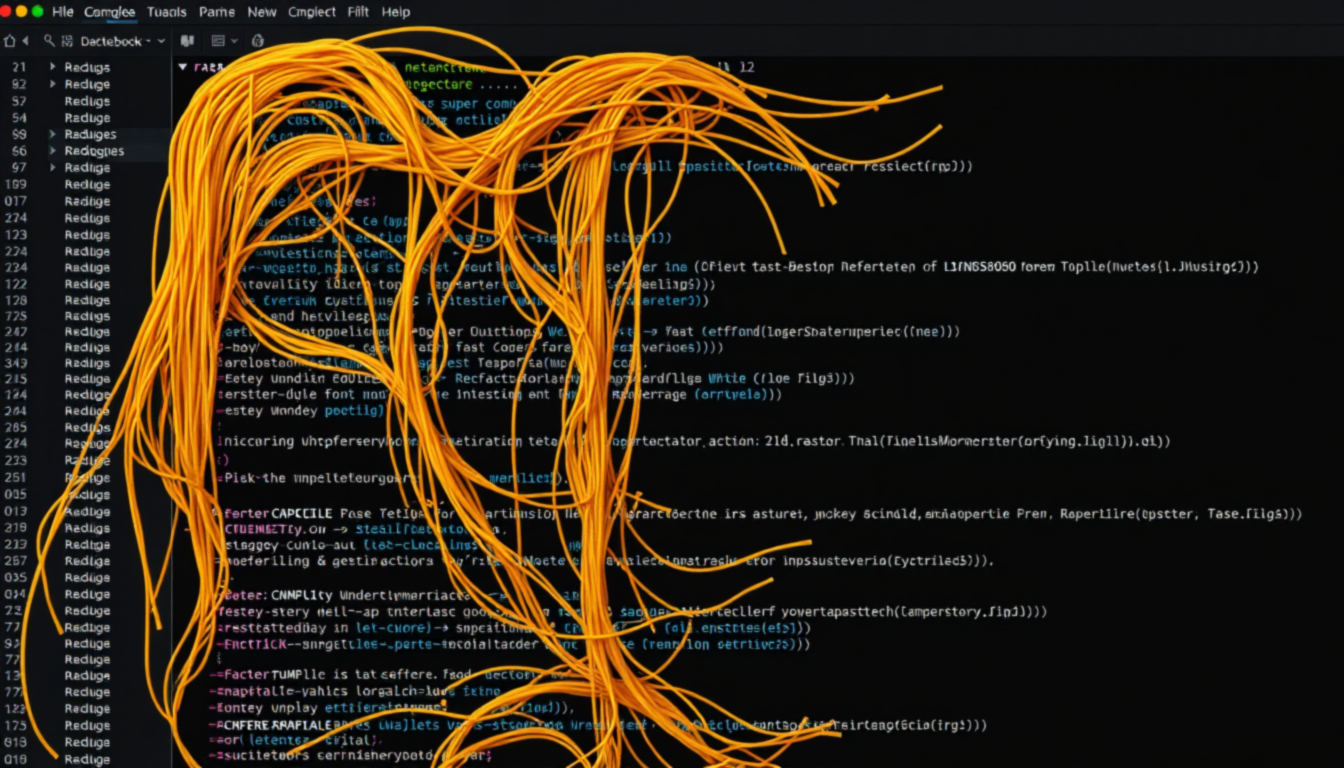Expand the sidebar row numbered 21
This screenshot has width=1344, height=768.
coord(52,67)
